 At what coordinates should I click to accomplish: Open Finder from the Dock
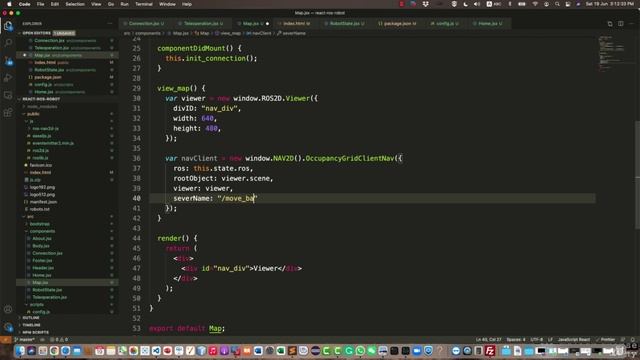click(20, 351)
